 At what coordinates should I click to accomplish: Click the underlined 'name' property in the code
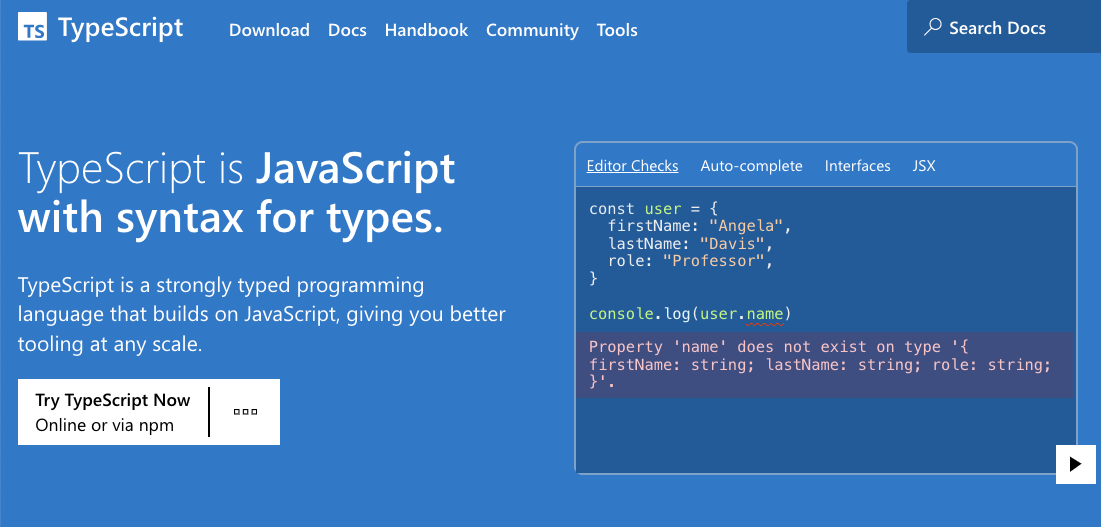click(765, 314)
